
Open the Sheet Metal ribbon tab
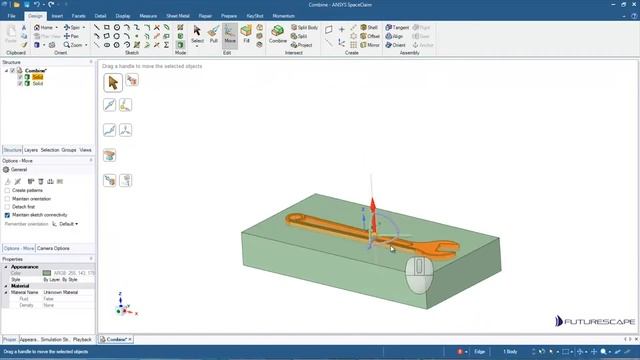point(178,16)
